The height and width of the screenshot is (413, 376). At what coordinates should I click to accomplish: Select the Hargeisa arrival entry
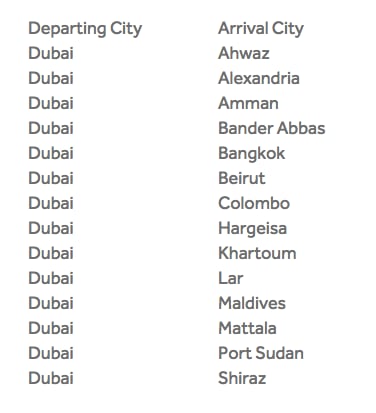pyautogui.click(x=252, y=229)
